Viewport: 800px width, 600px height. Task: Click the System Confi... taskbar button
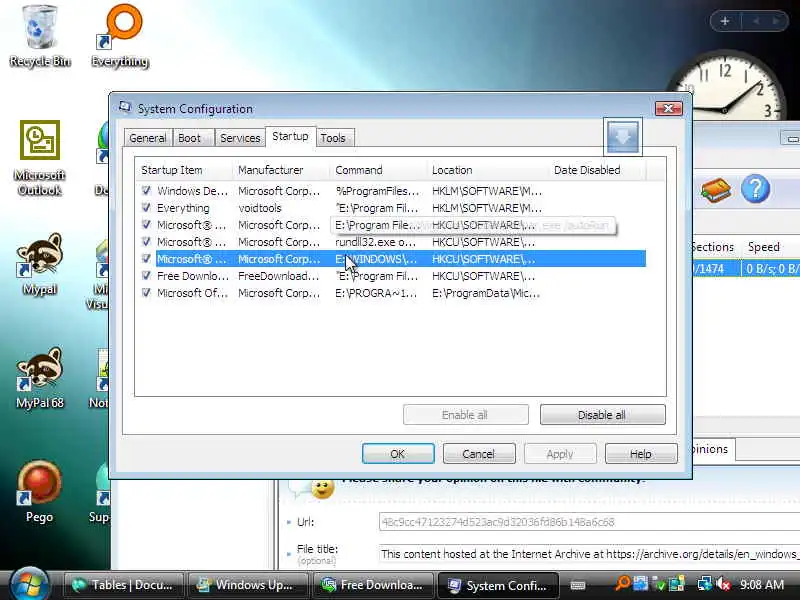pos(498,585)
